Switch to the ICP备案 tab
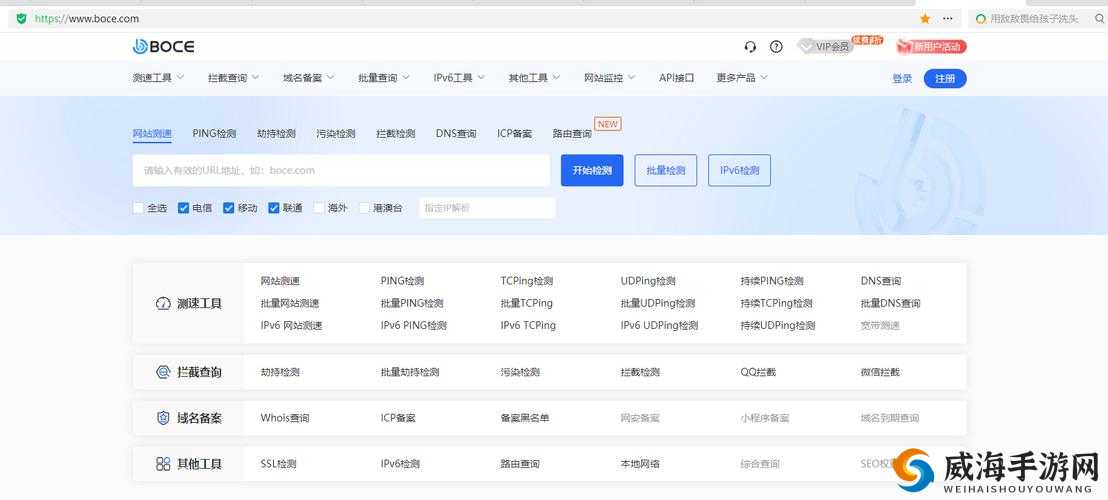Viewport: 1108px width, 500px height. point(514,133)
